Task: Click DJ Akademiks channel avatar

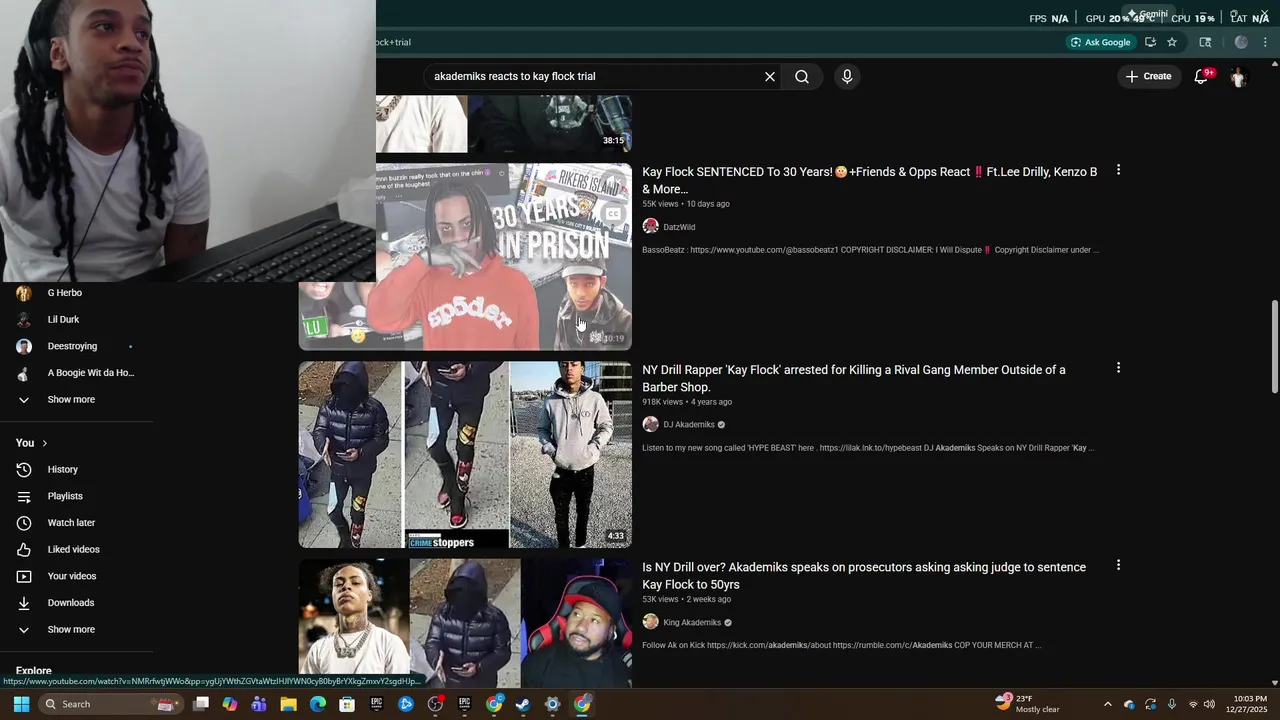Action: (x=650, y=424)
